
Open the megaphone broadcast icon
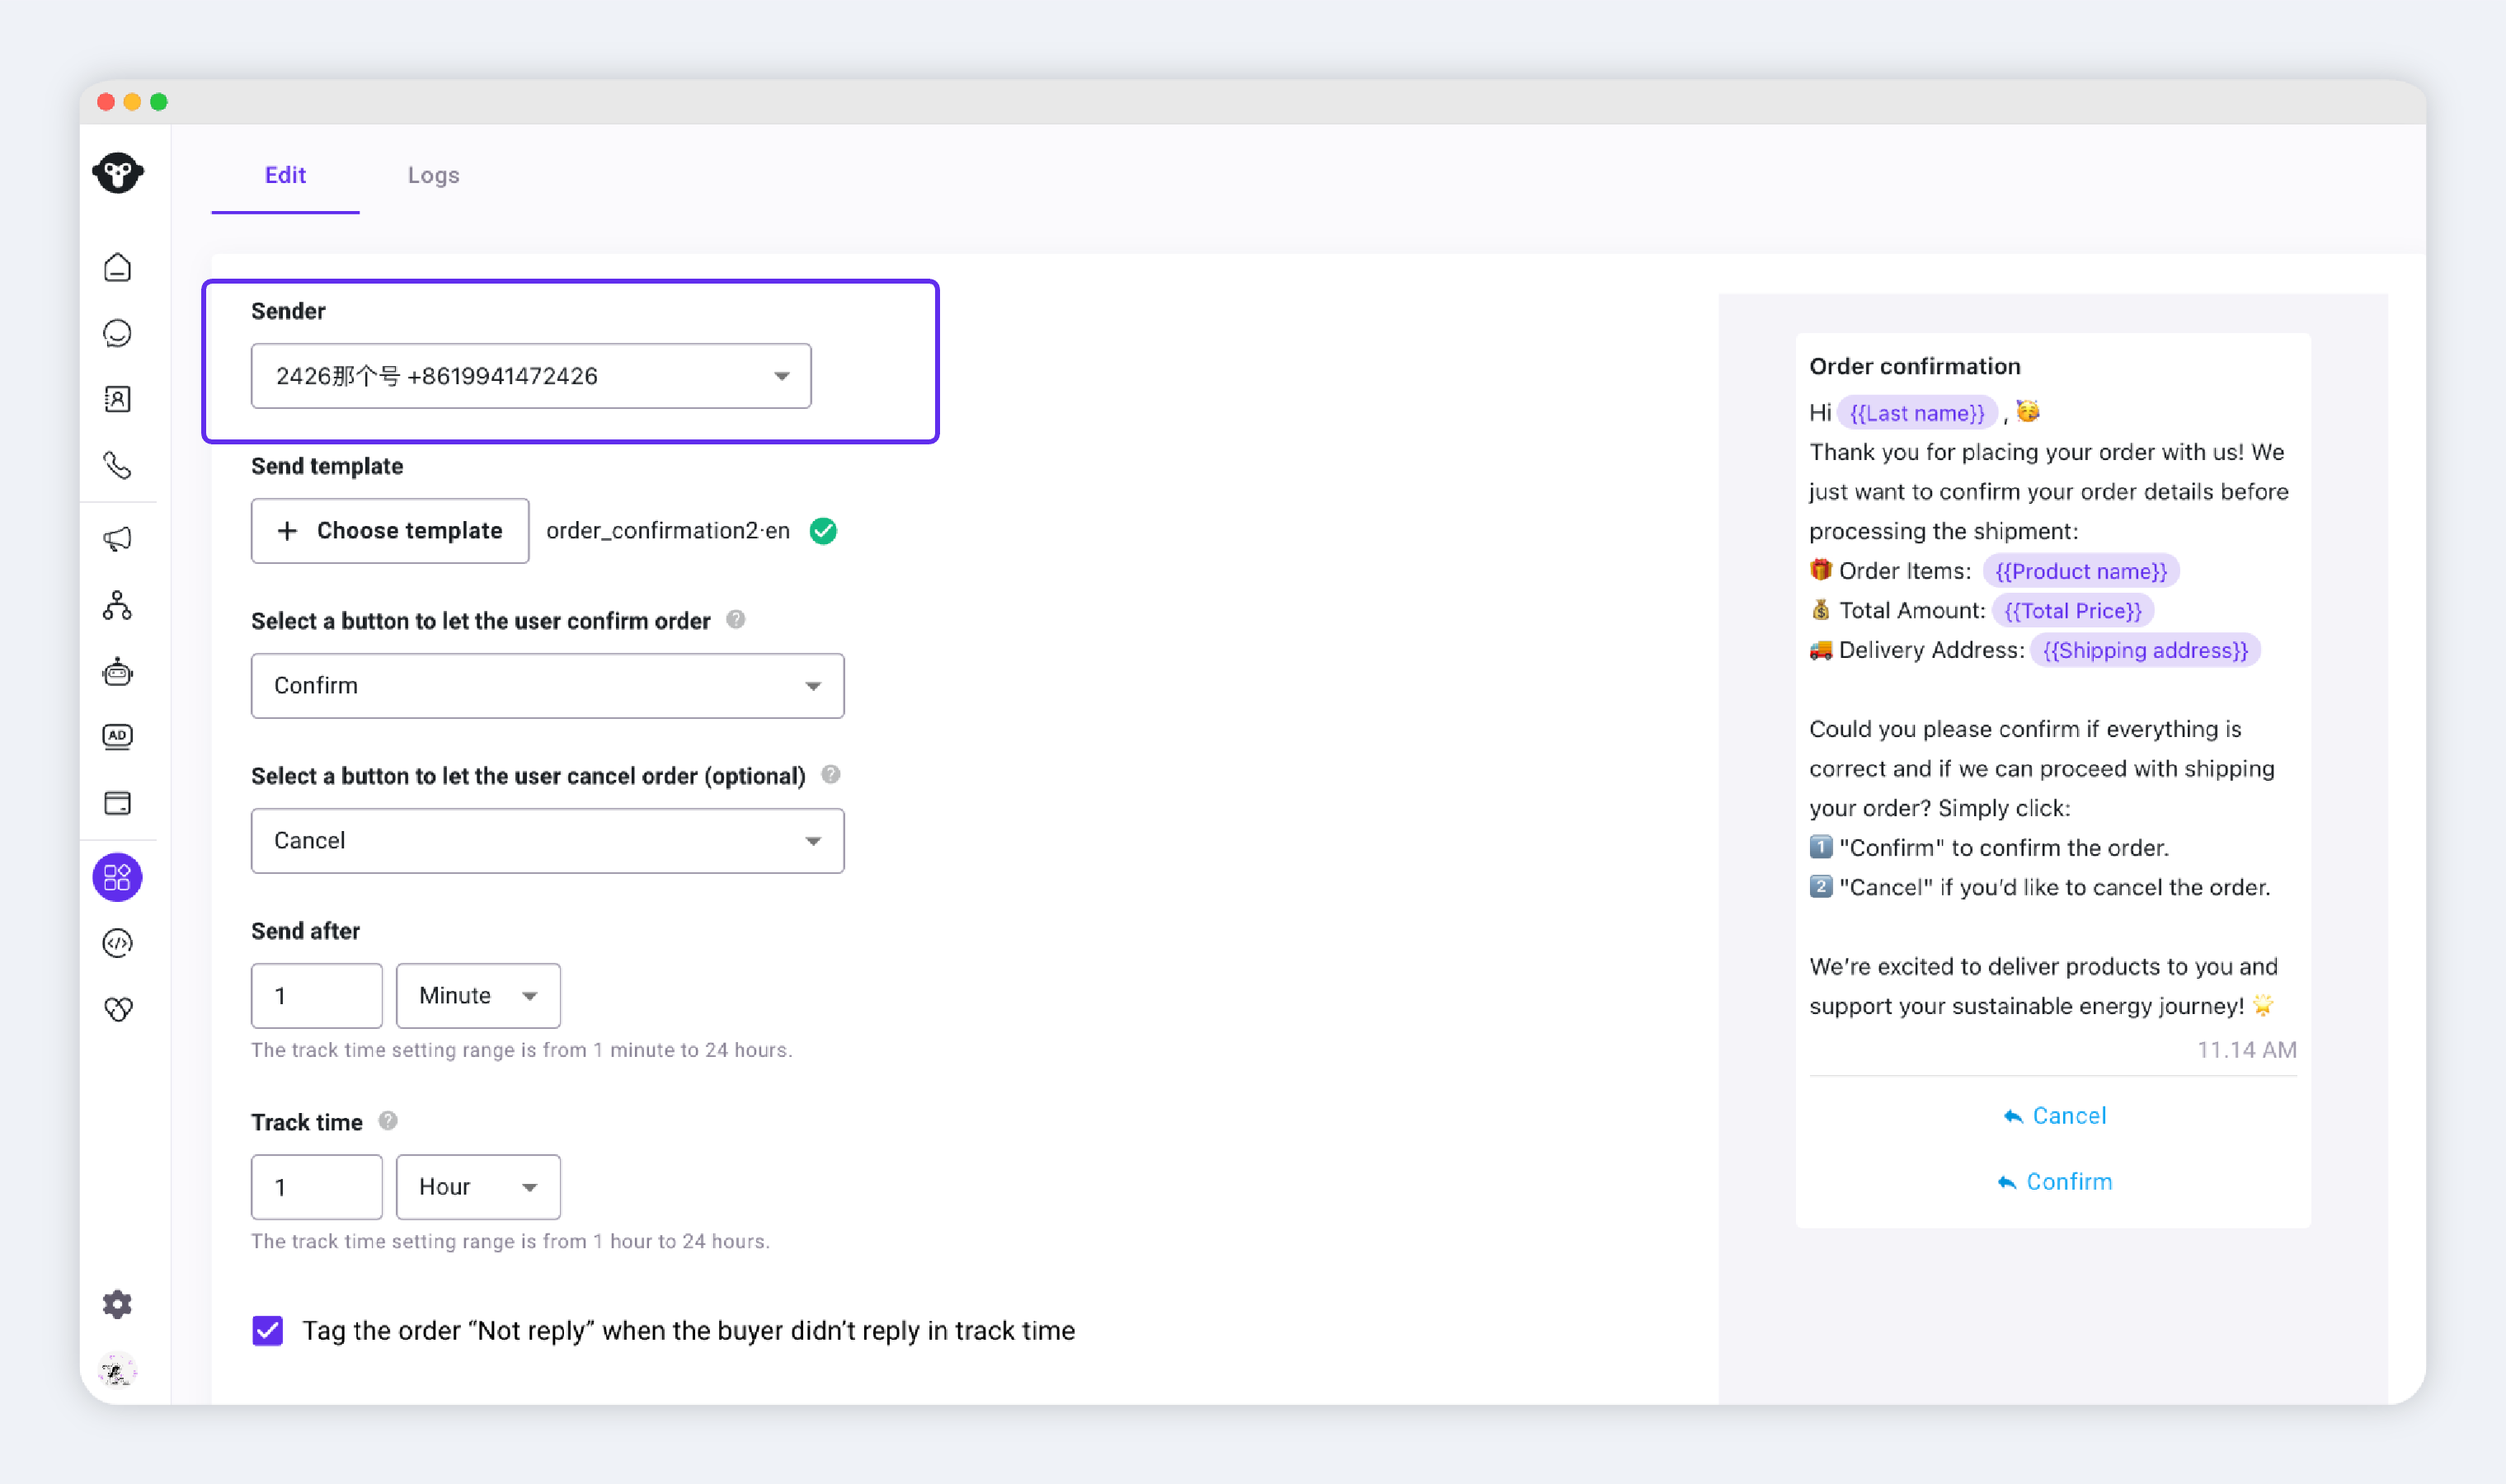coord(117,539)
